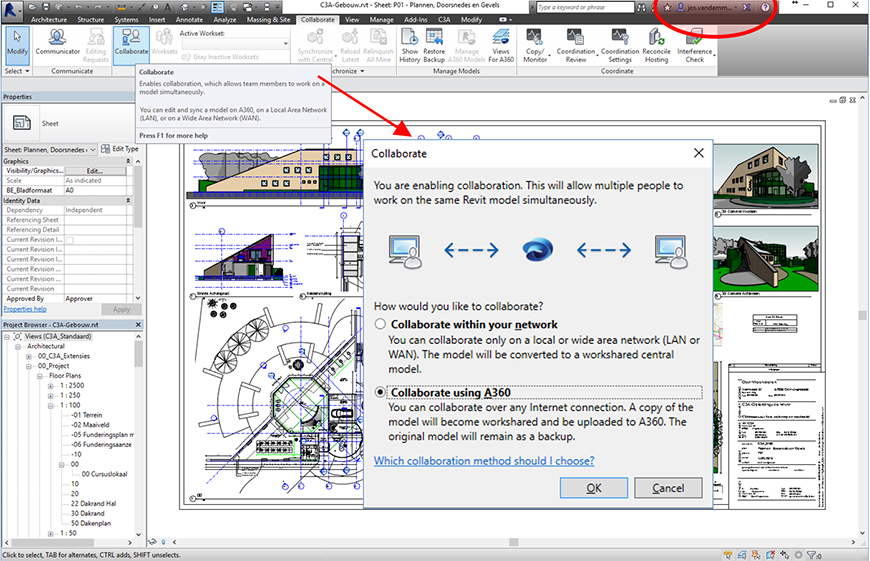Viewport: 870px width, 561px height.
Task: Click Reconcile Hosting
Action: click(x=656, y=46)
